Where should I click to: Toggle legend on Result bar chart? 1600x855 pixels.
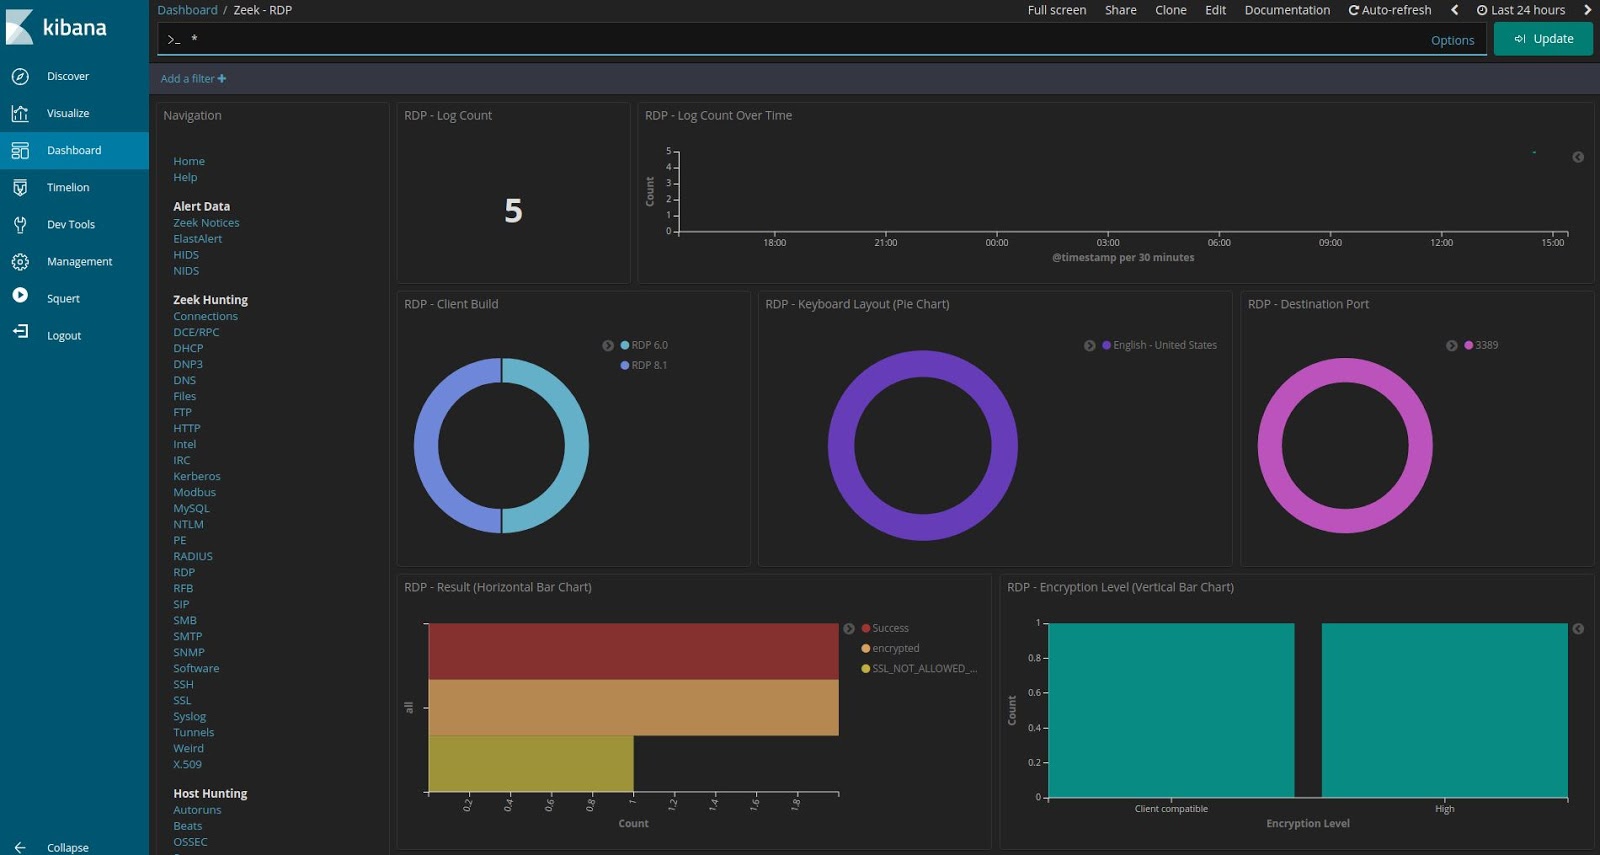849,628
